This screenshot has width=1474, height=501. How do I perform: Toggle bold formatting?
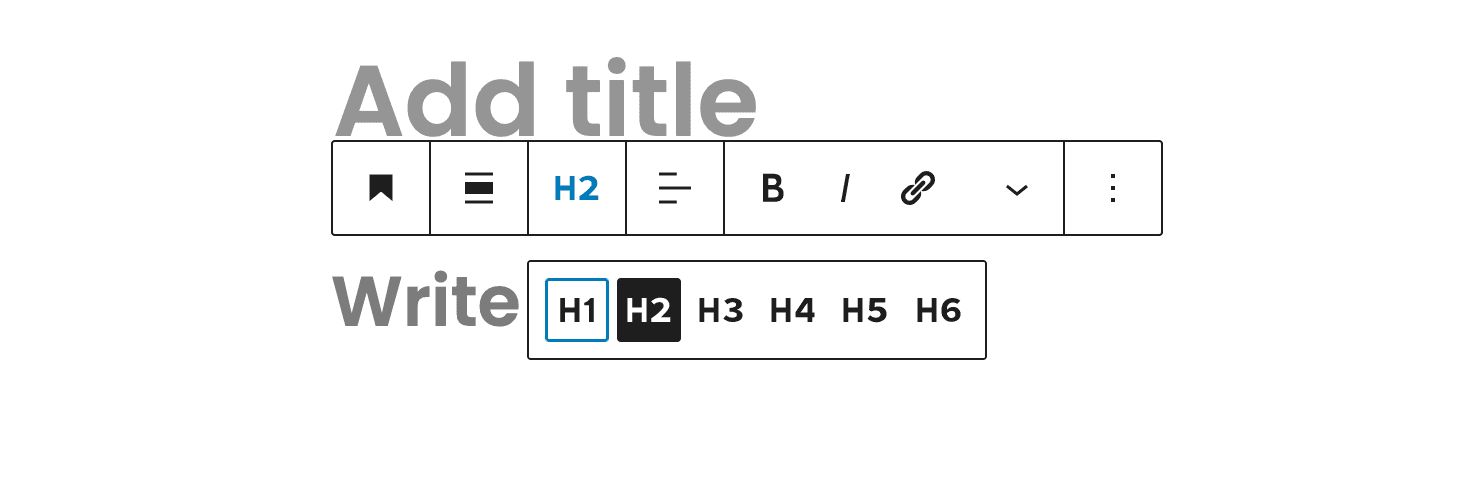point(772,188)
